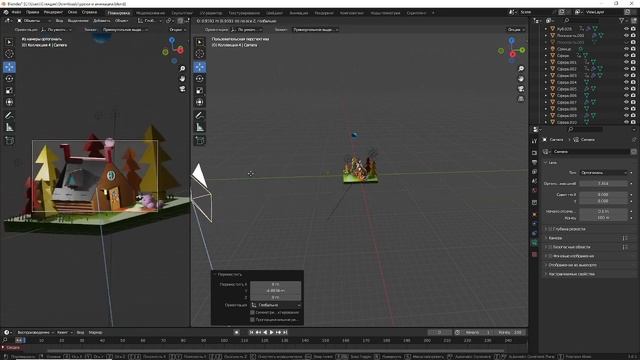Expand the Сфера.003 tree row
The width and height of the screenshot is (640, 360).
click(546, 76)
